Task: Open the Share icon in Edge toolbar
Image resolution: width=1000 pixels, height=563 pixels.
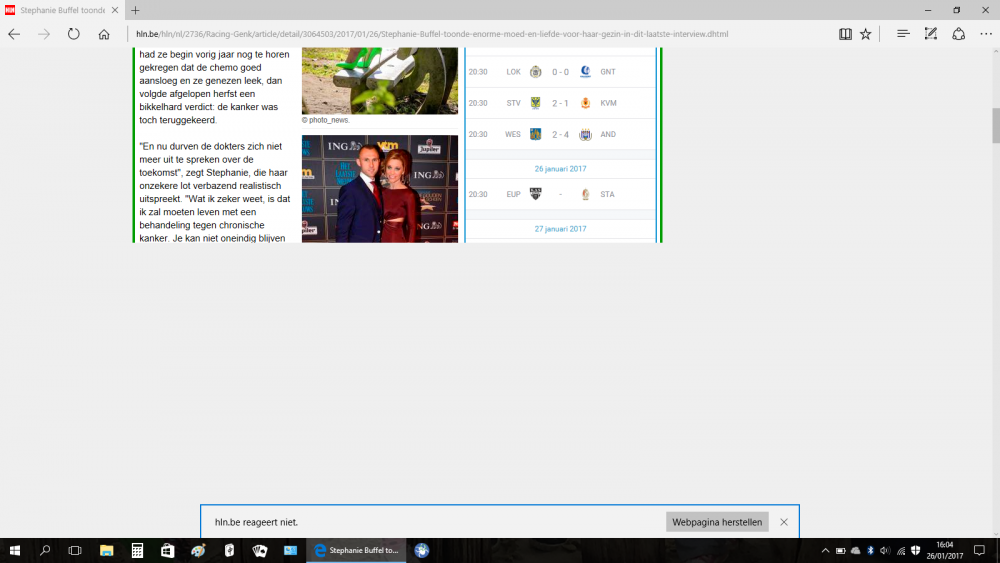Action: [x=958, y=34]
